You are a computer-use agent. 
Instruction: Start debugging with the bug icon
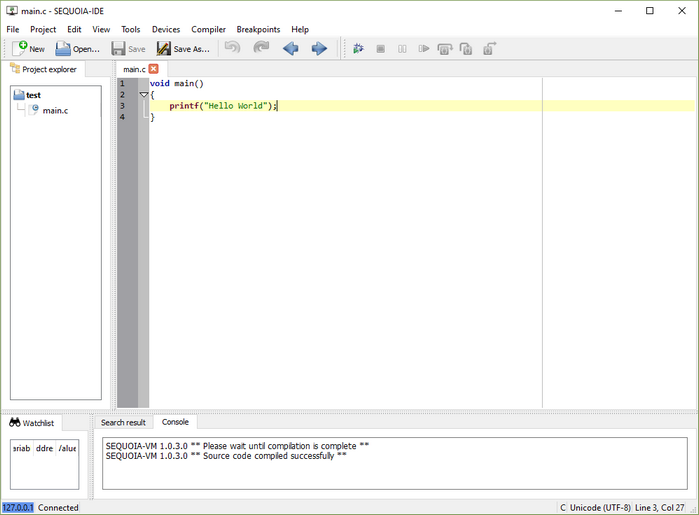(x=358, y=49)
